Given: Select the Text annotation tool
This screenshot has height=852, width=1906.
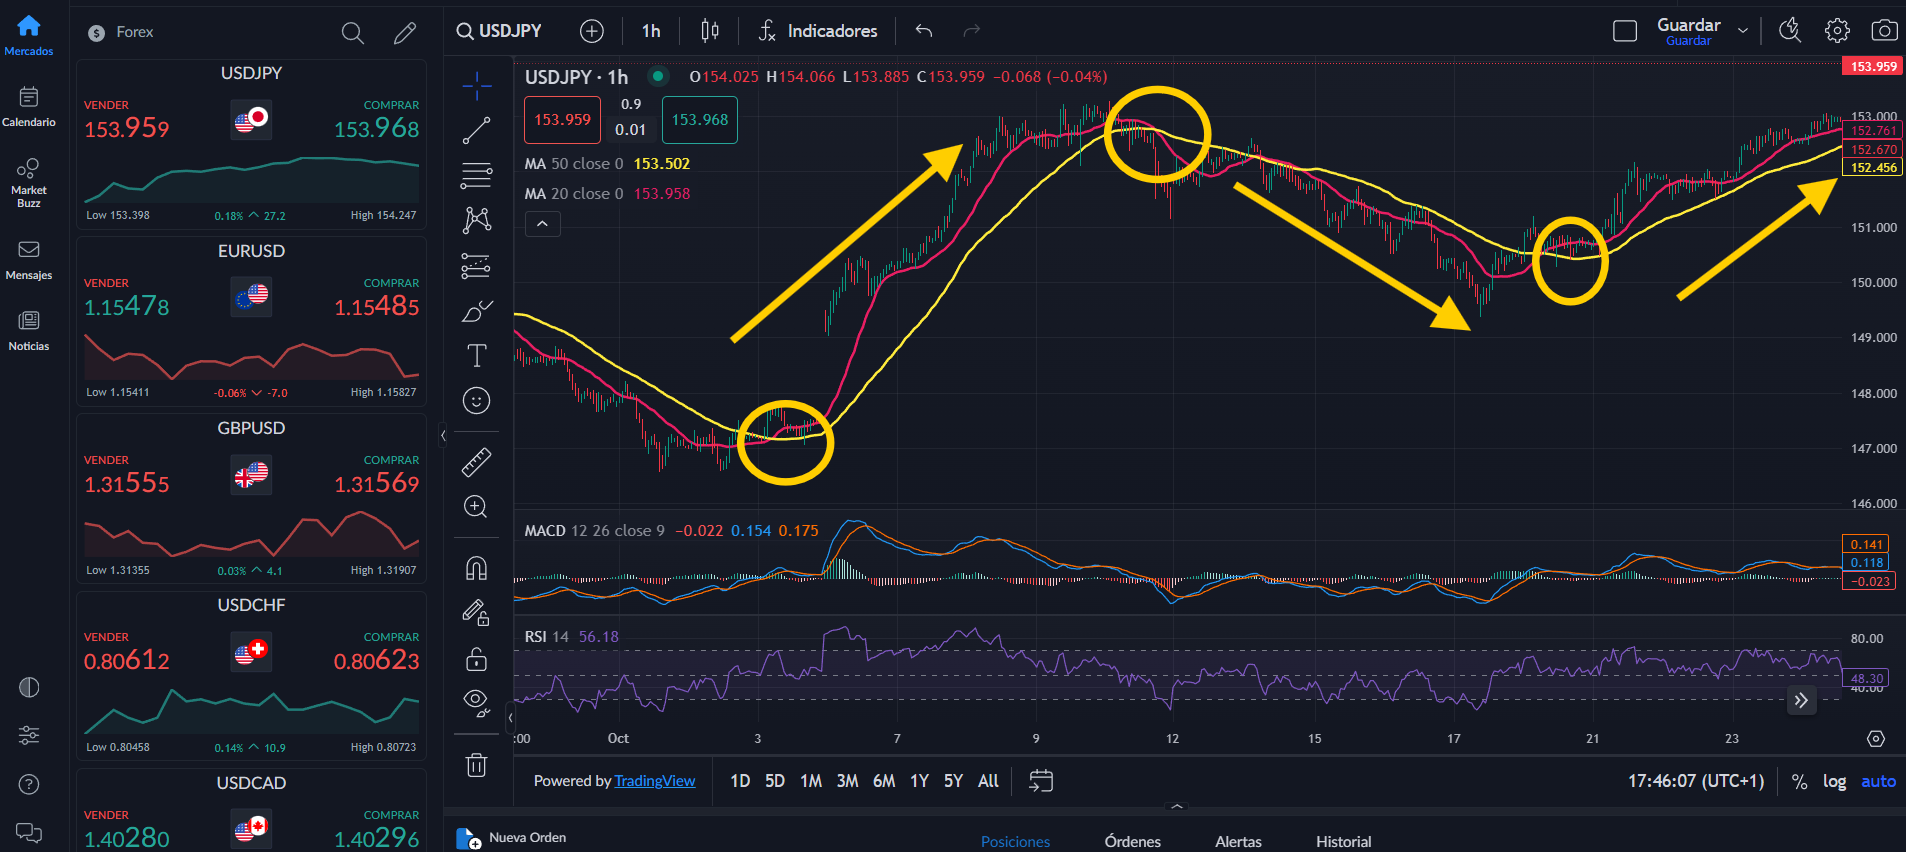Looking at the screenshot, I should tap(477, 356).
